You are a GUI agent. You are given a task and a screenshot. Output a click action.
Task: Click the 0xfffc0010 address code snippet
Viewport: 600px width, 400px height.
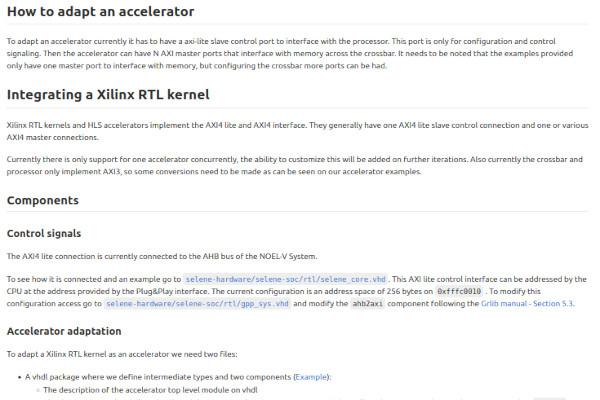459,290
